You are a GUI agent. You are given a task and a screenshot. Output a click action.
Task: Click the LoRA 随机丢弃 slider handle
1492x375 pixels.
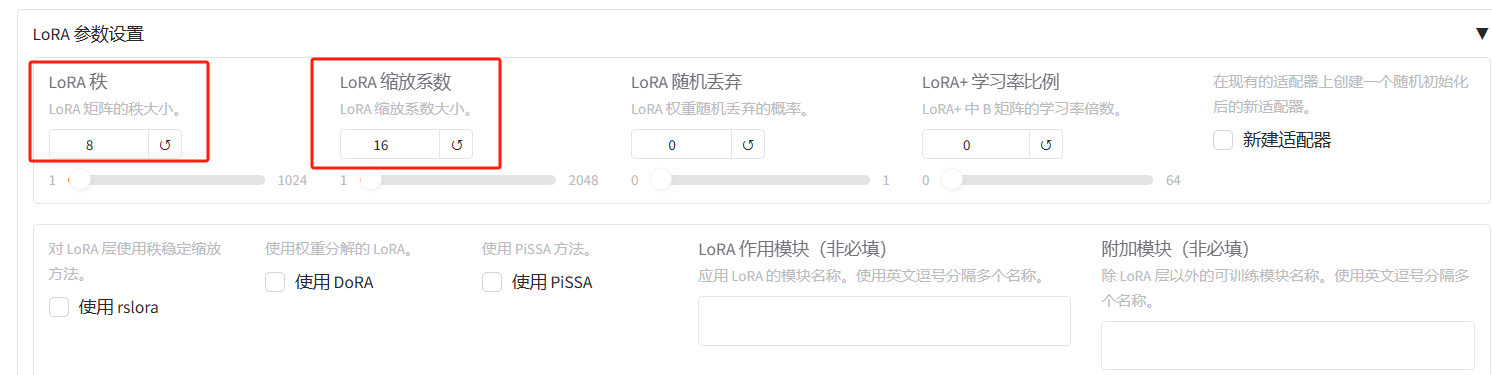coord(661,181)
